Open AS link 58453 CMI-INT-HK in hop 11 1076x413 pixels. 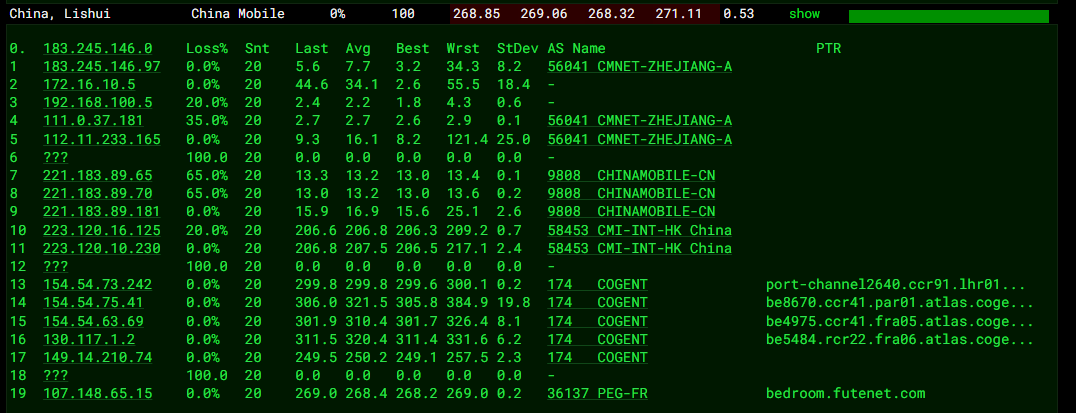(640, 248)
